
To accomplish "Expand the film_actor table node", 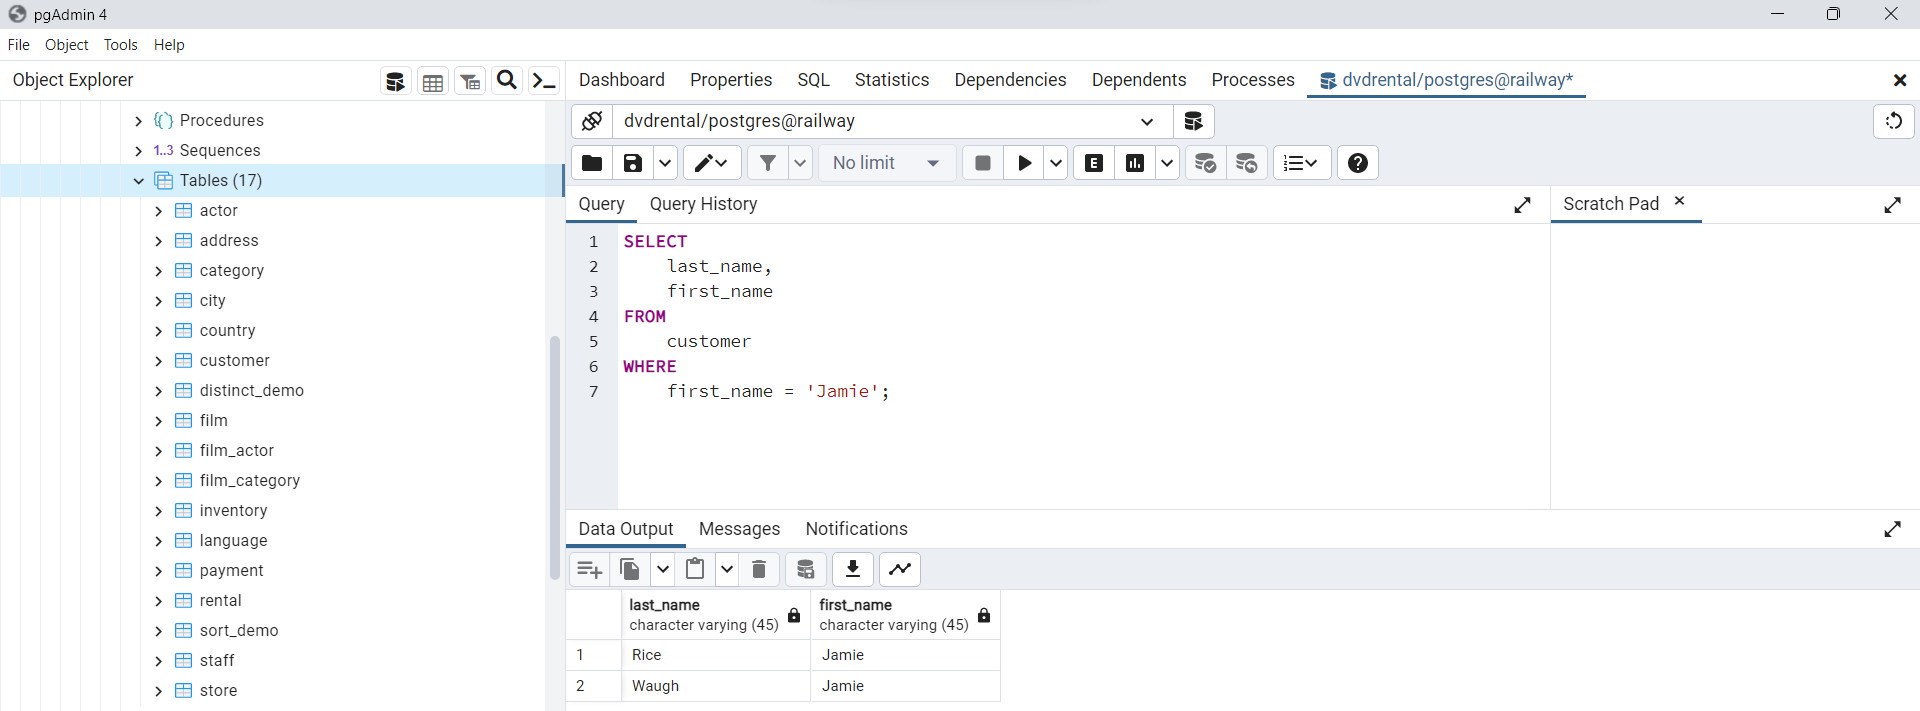I will 158,451.
